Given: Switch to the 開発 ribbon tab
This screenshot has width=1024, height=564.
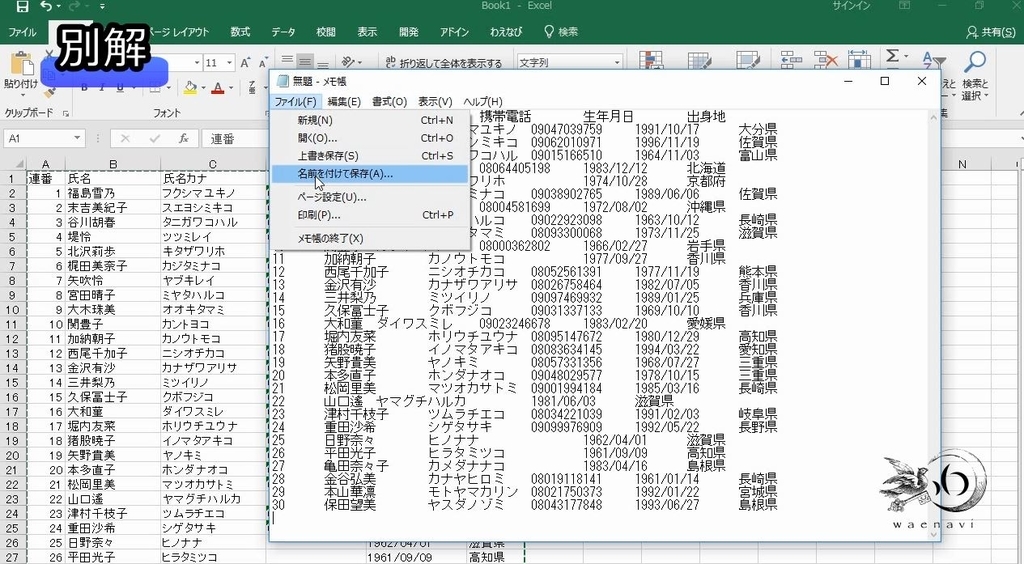Looking at the screenshot, I should (408, 31).
